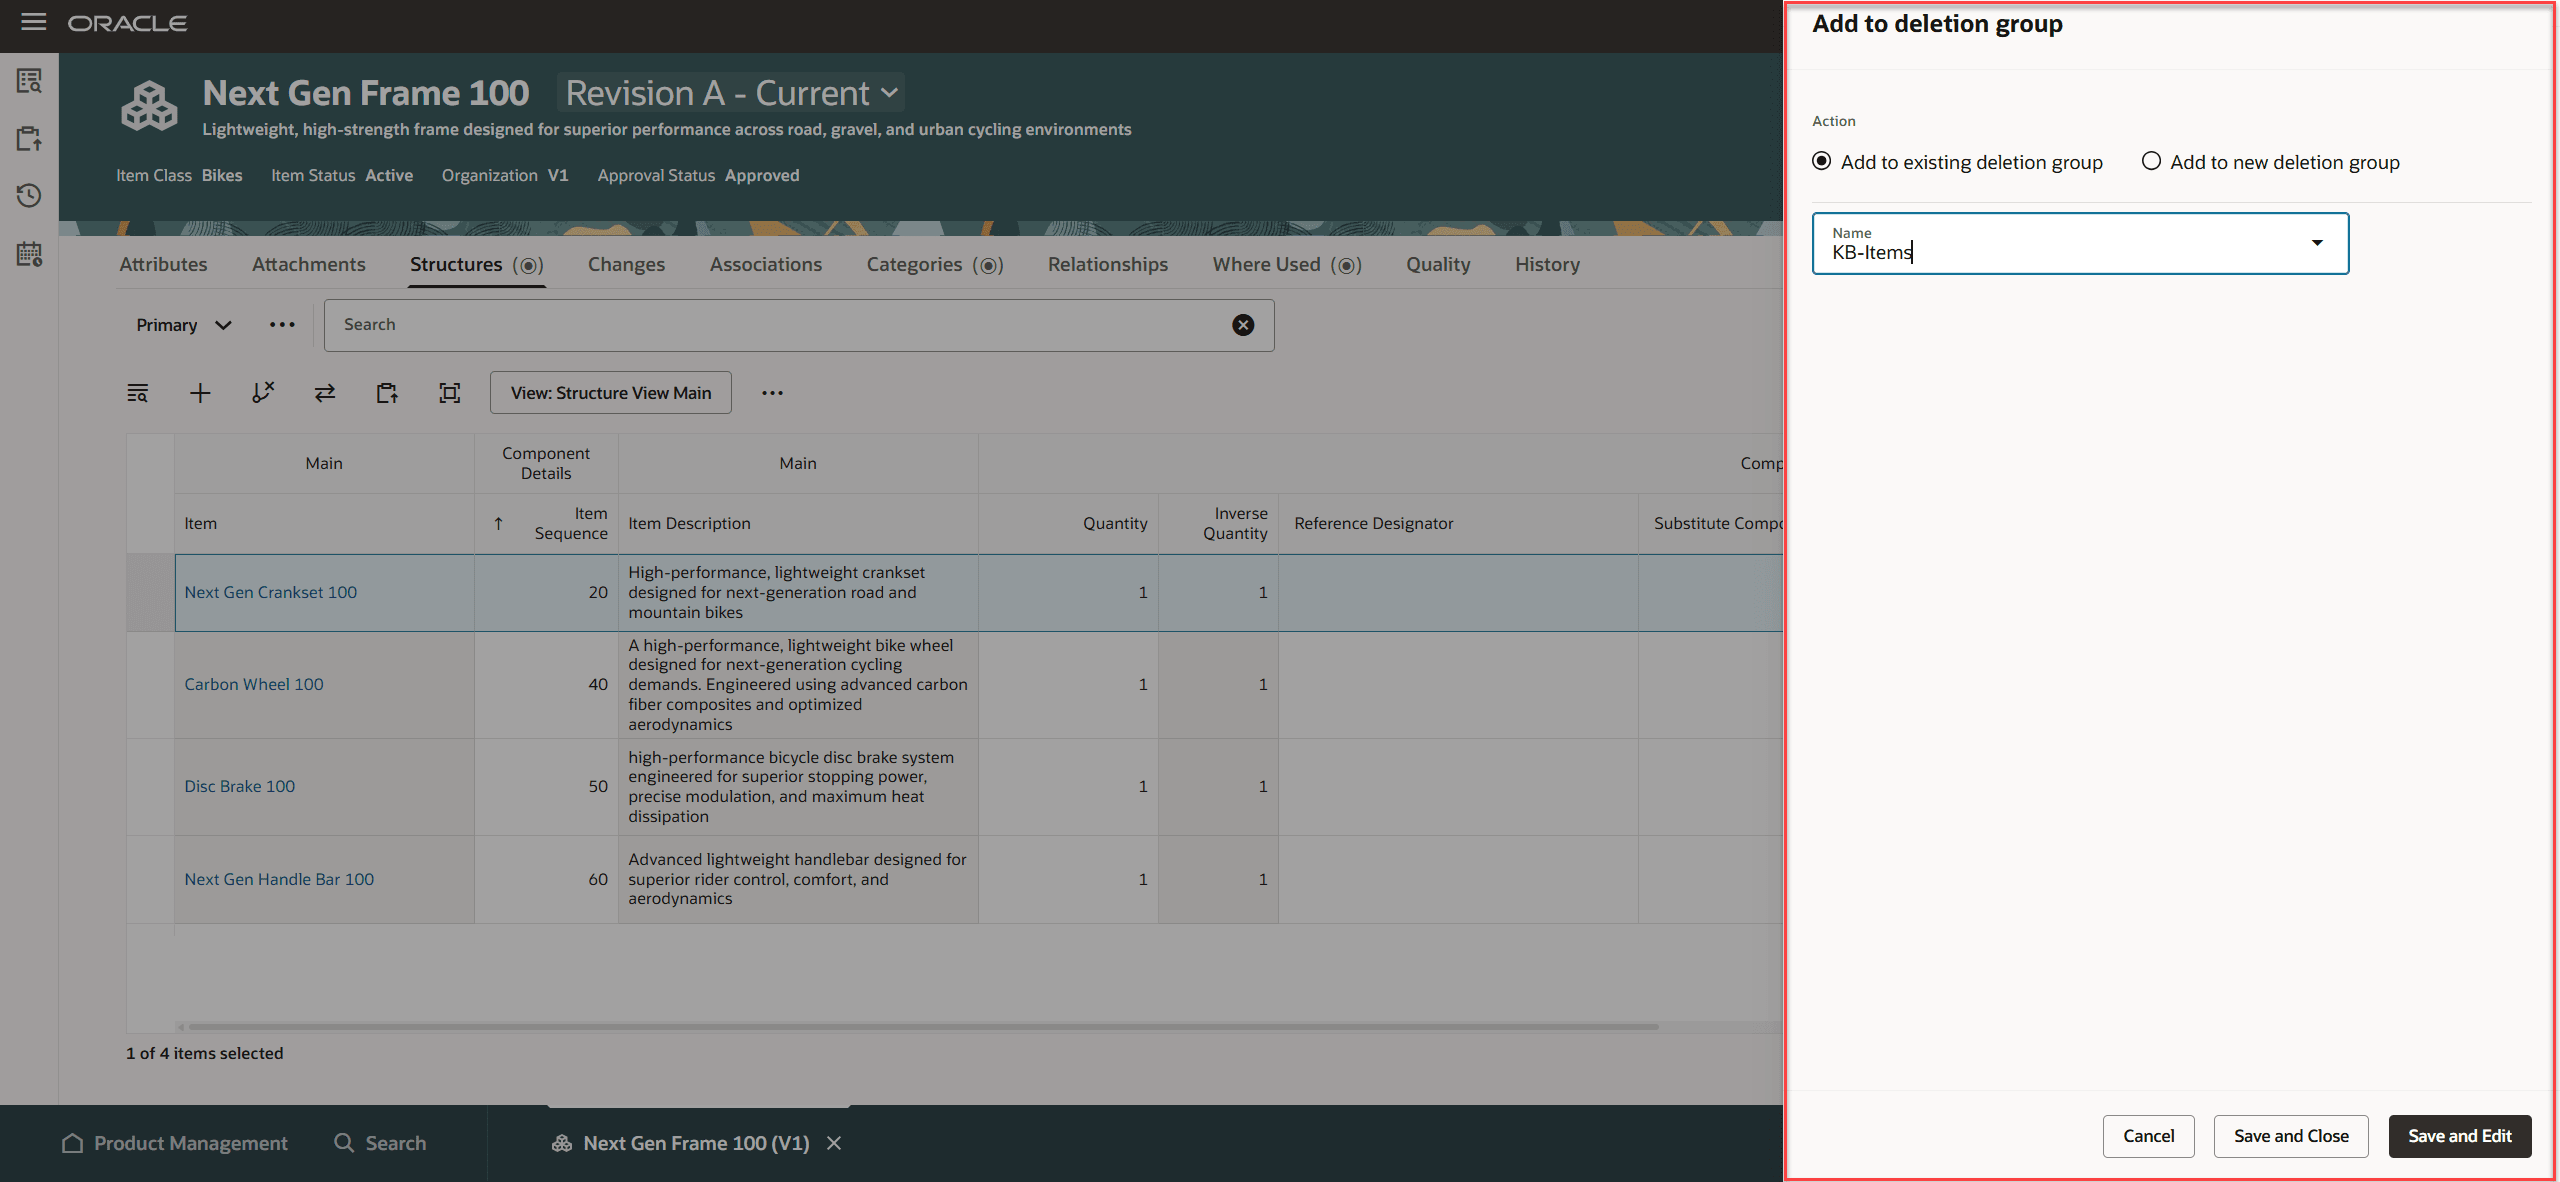This screenshot has width=2560, height=1182.
Task: Switch to the Structures tab
Action: point(477,264)
